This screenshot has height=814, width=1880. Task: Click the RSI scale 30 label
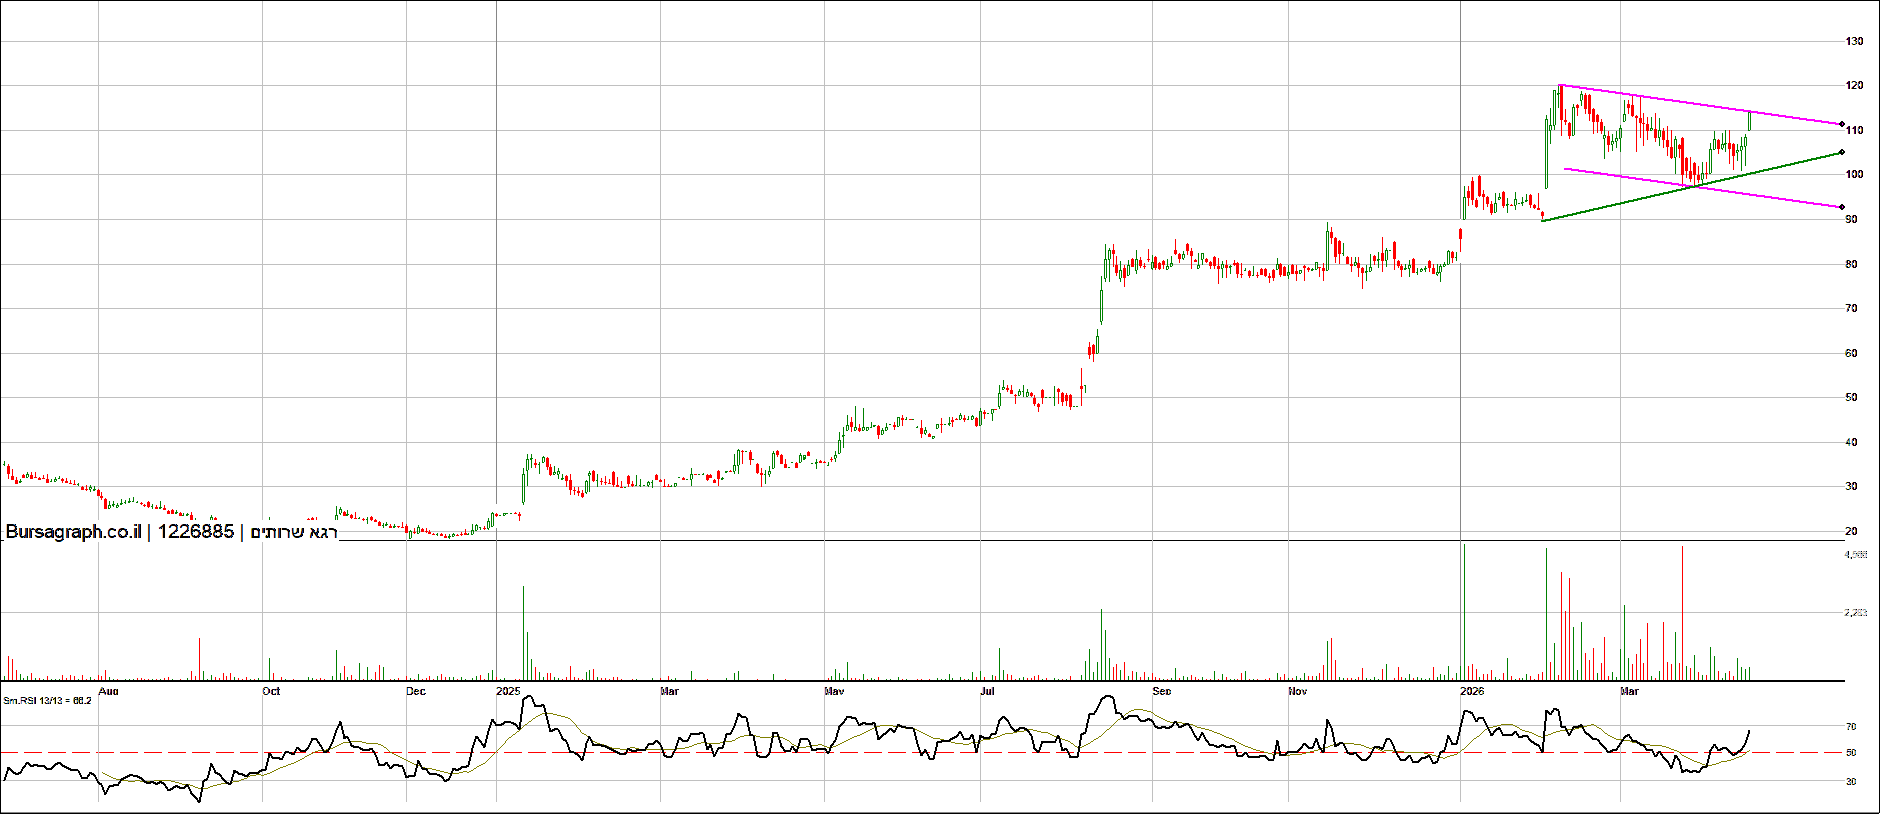(x=1851, y=781)
